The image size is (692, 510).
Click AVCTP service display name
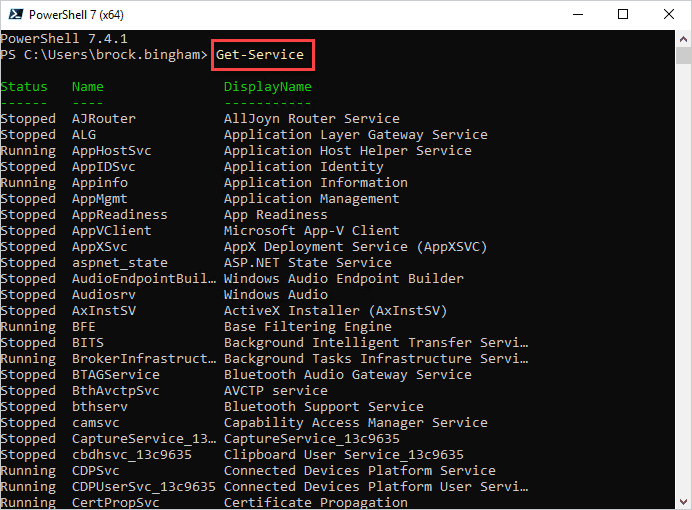[276, 390]
